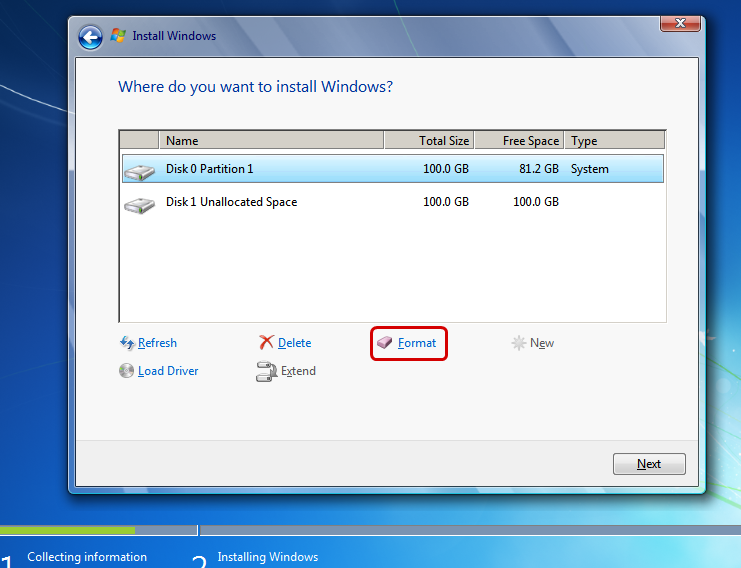
Task: Sort by the Type column header
Action: click(x=615, y=141)
